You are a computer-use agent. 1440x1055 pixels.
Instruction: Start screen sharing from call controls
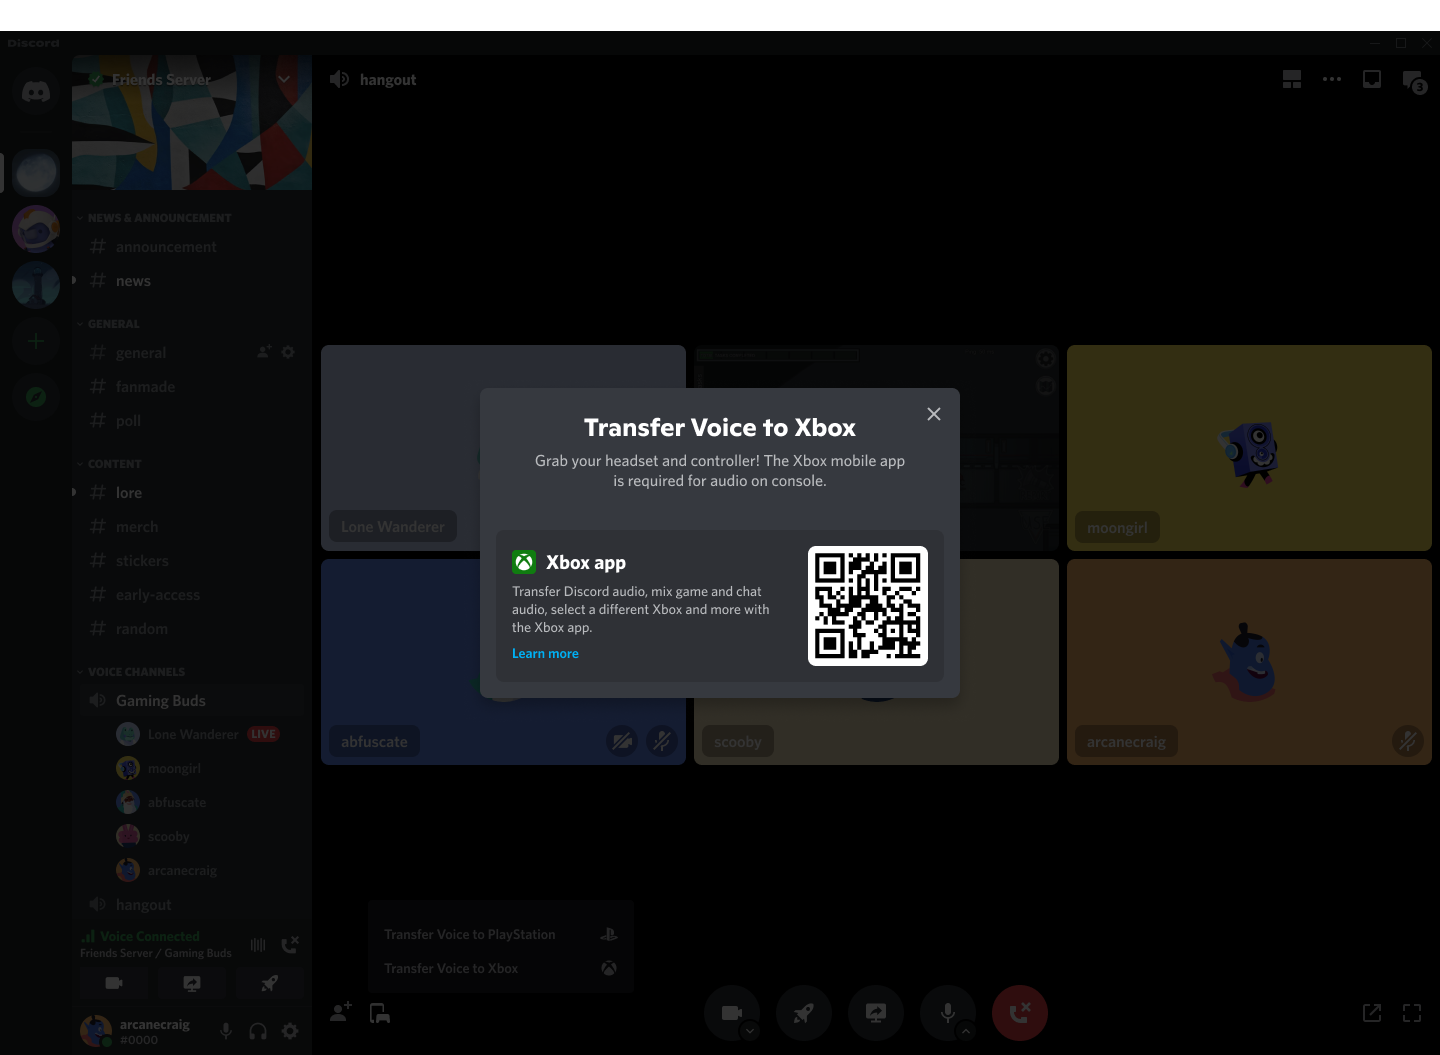pyautogui.click(x=875, y=1013)
